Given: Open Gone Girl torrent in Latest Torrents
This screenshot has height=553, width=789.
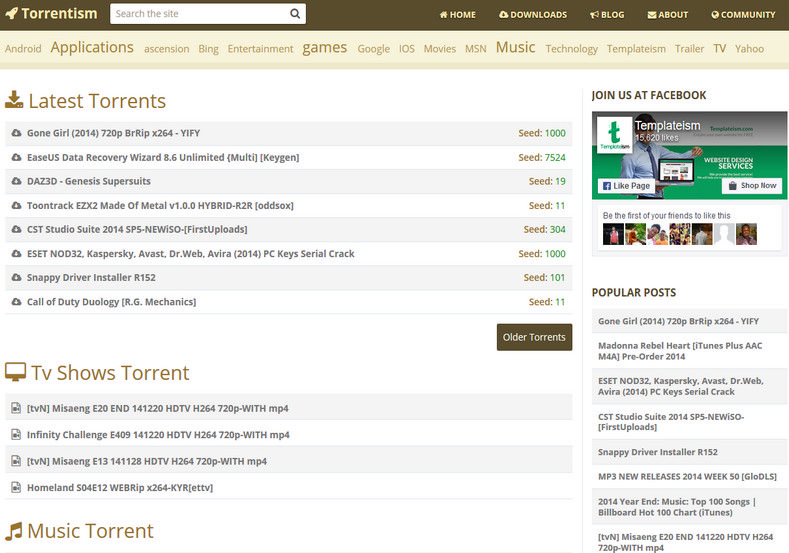Looking at the screenshot, I should (113, 133).
